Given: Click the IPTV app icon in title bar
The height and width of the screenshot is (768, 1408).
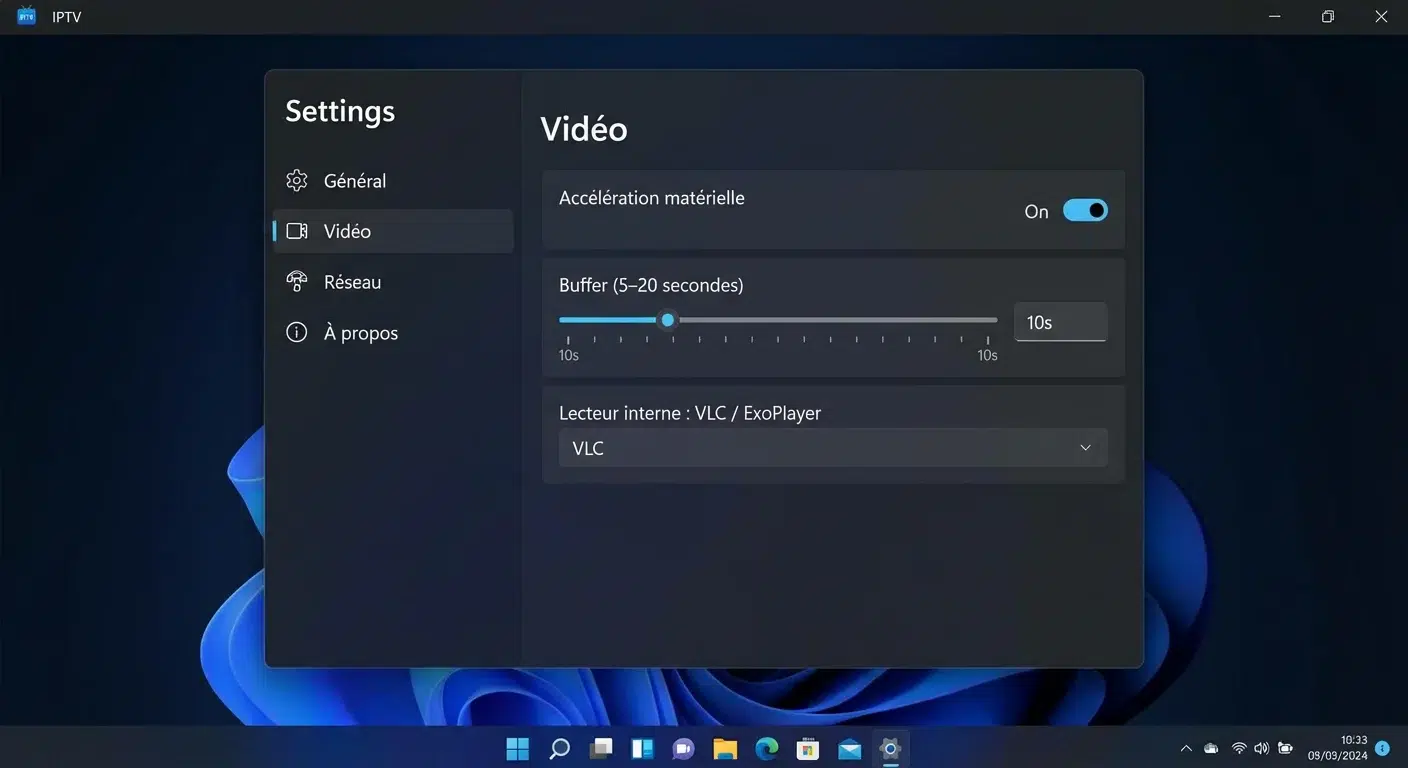Looking at the screenshot, I should [27, 17].
